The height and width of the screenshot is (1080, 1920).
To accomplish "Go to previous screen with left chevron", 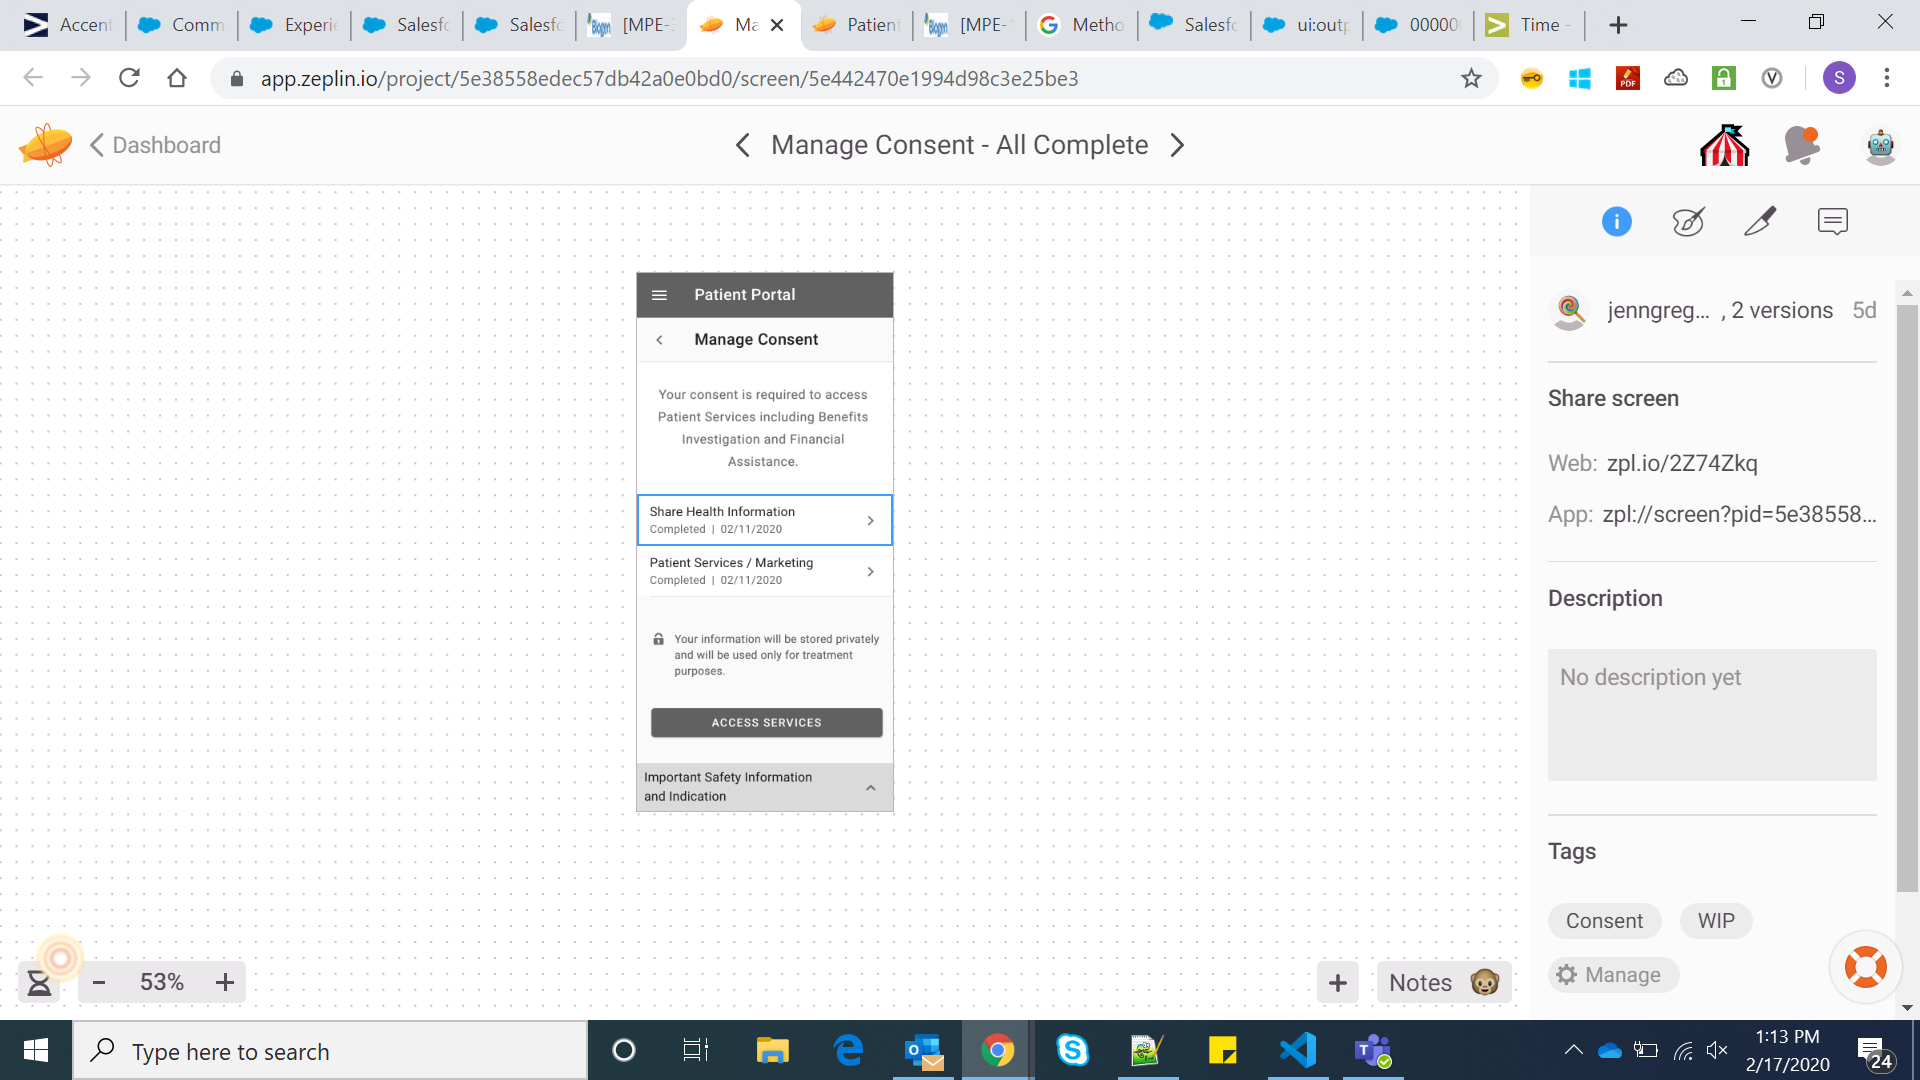I will tap(742, 146).
